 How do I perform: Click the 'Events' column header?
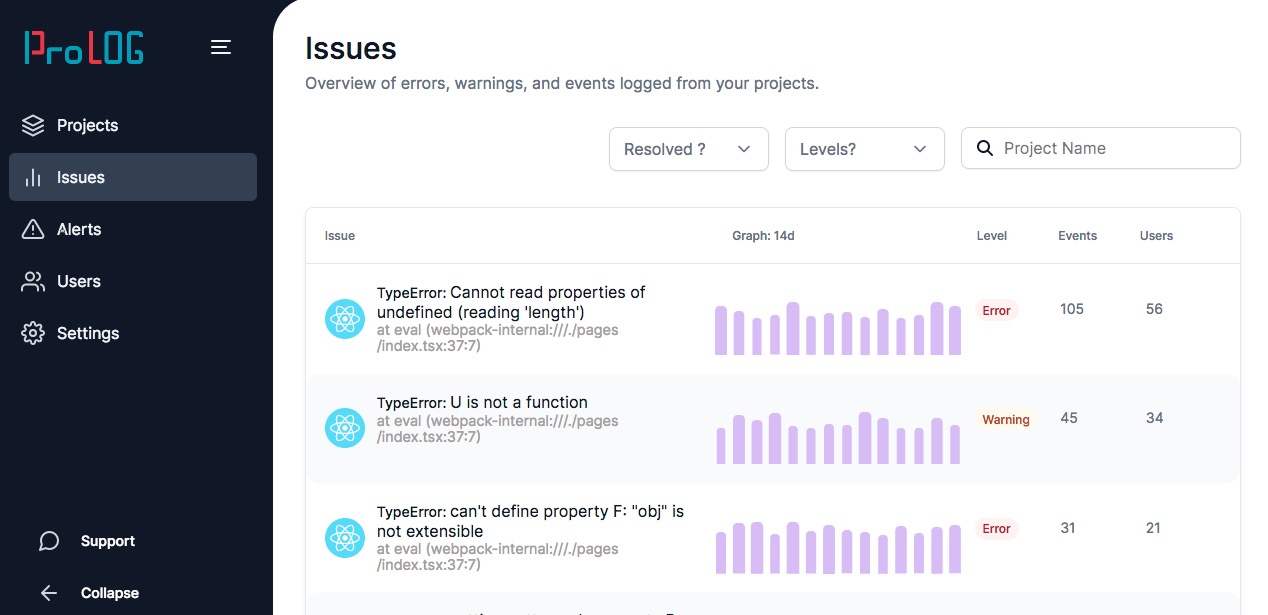coord(1077,236)
